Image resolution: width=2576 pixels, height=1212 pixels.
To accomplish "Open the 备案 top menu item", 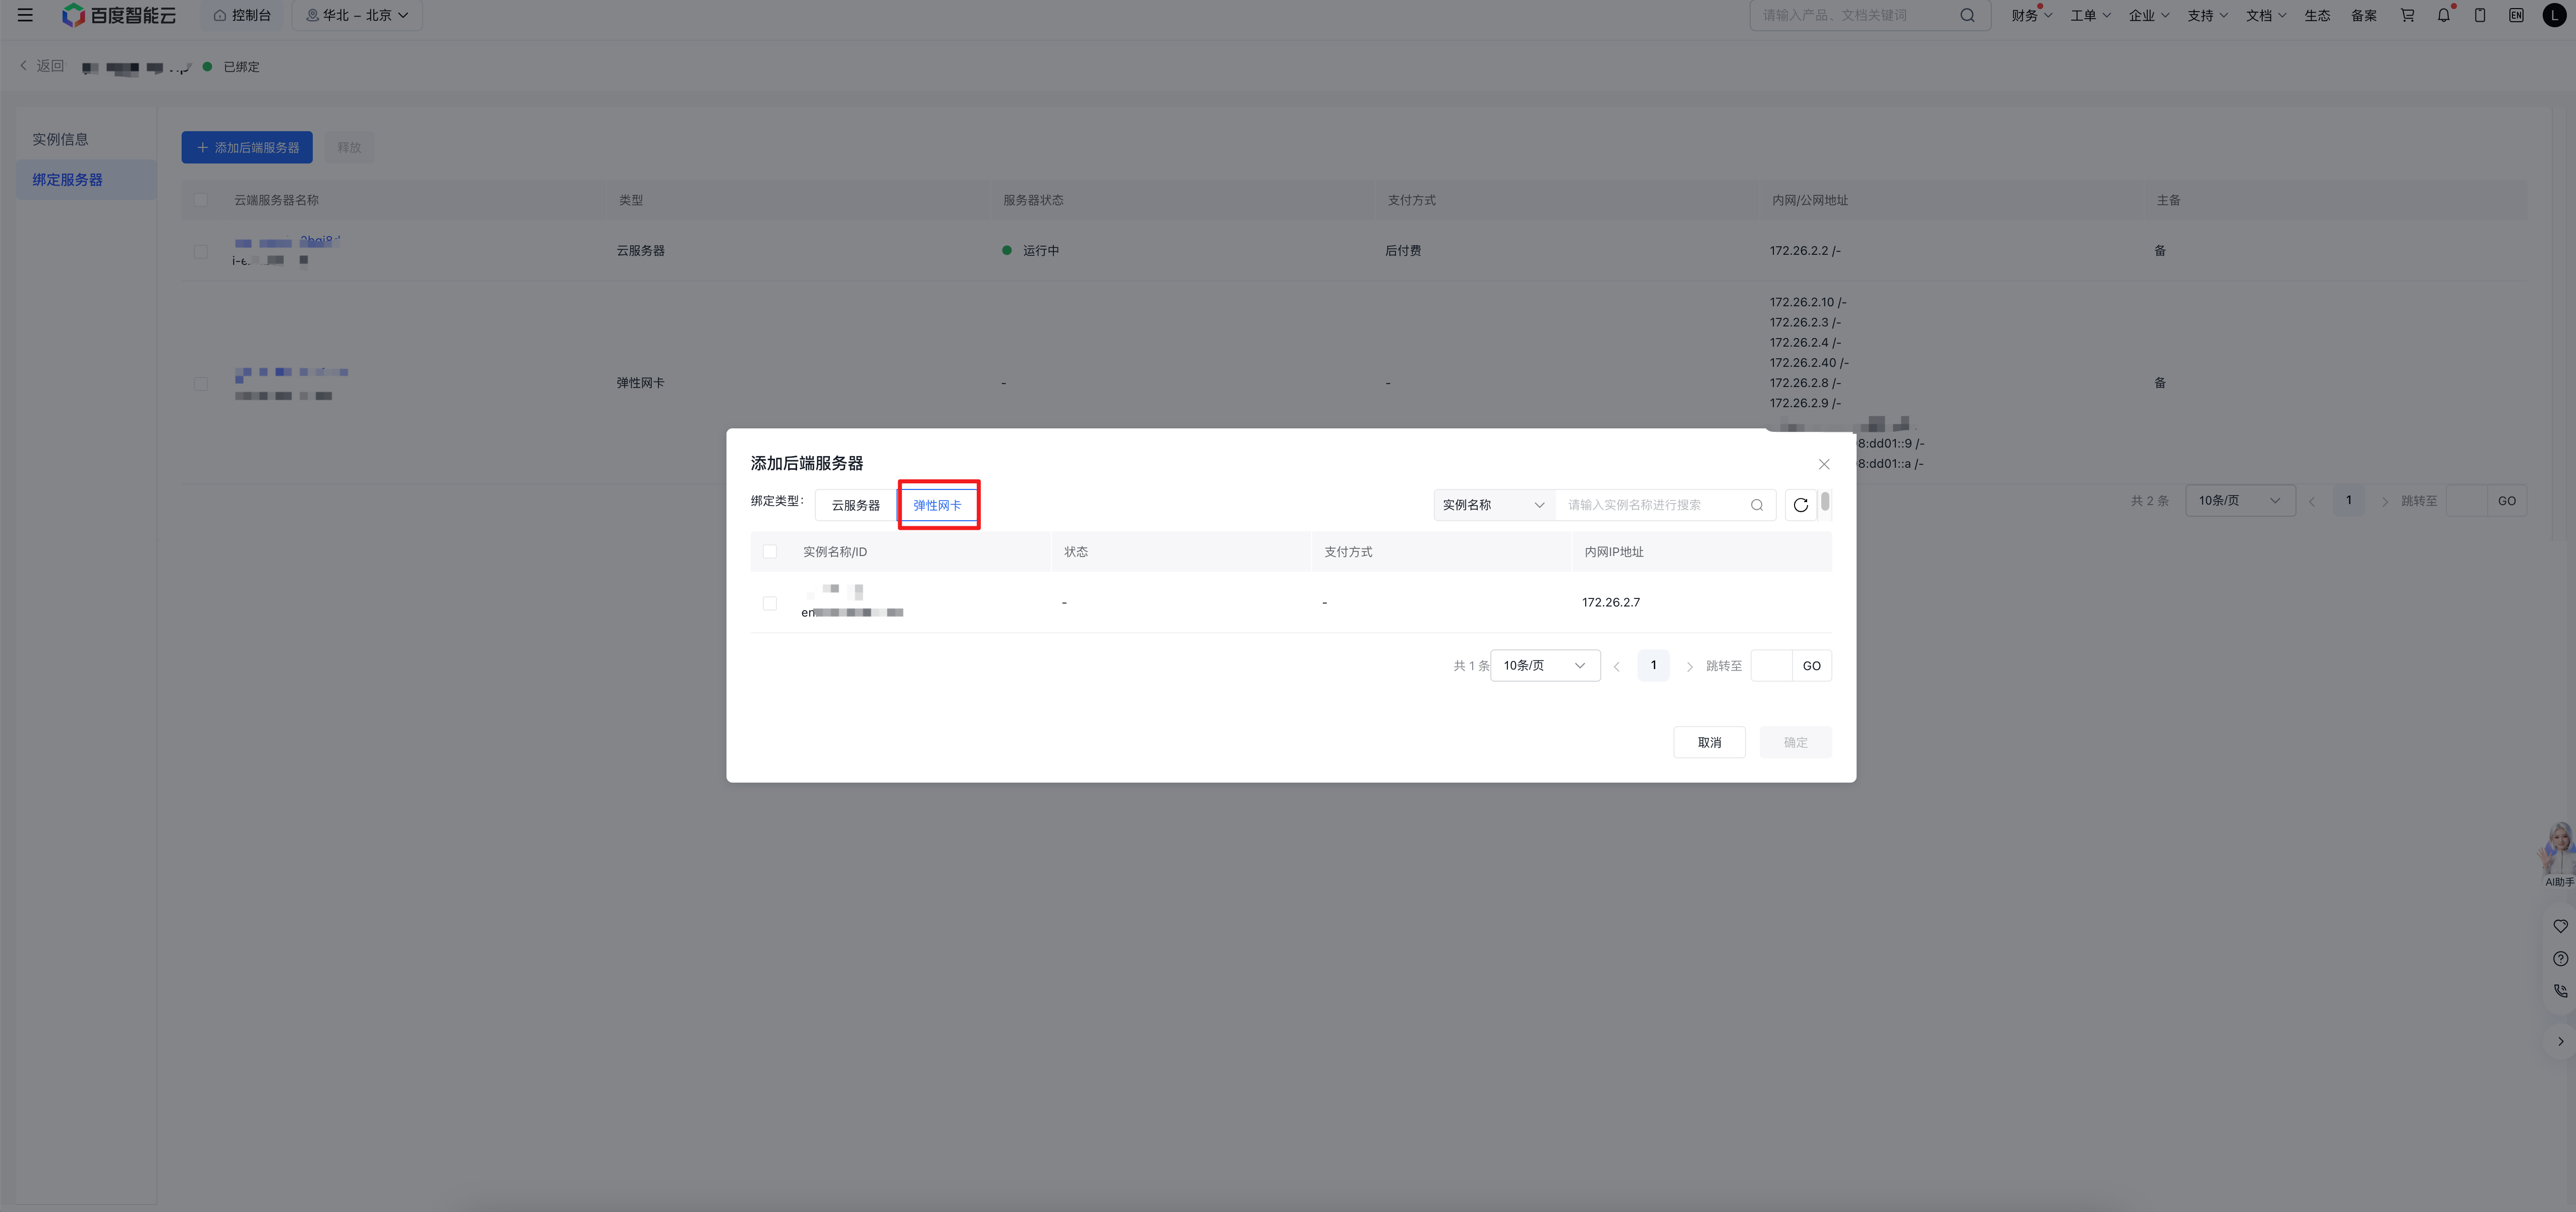I will point(2364,15).
